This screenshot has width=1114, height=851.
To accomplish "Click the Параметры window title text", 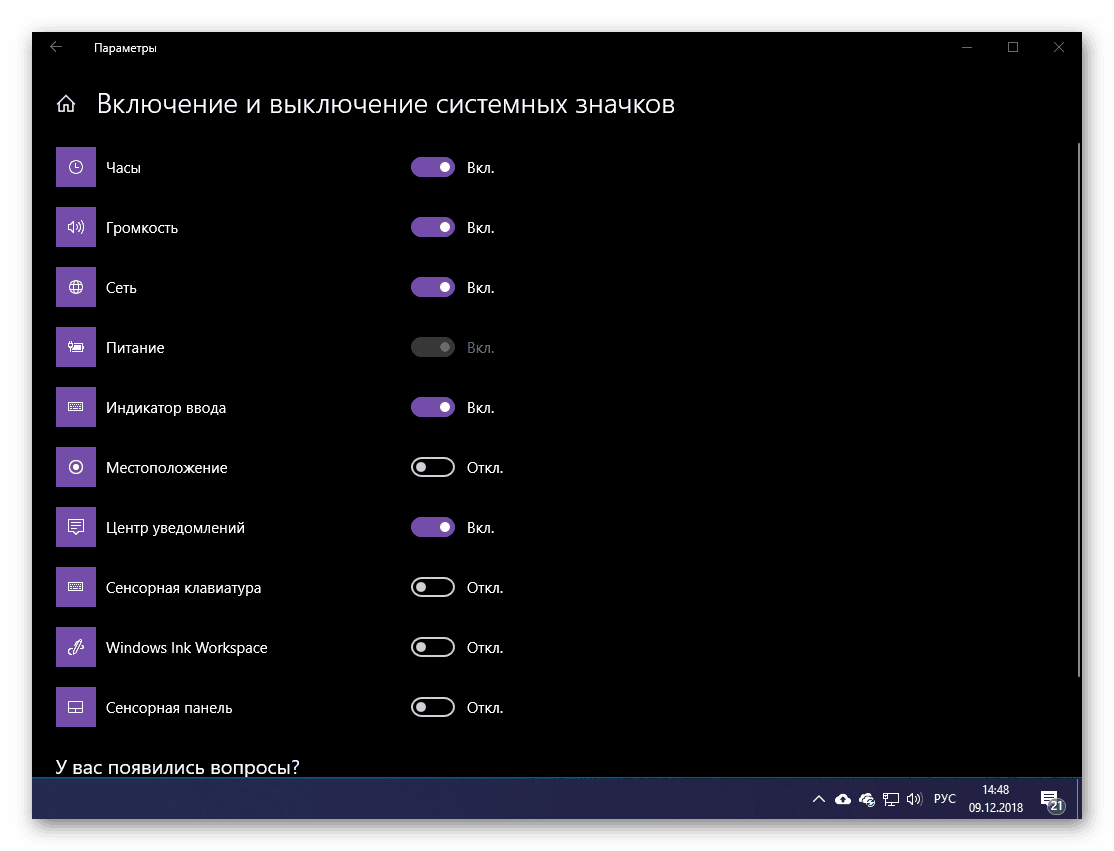I will pos(125,48).
